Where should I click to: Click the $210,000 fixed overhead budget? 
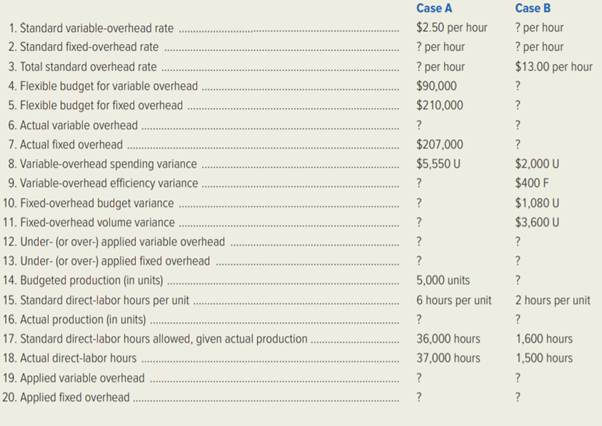[439, 105]
